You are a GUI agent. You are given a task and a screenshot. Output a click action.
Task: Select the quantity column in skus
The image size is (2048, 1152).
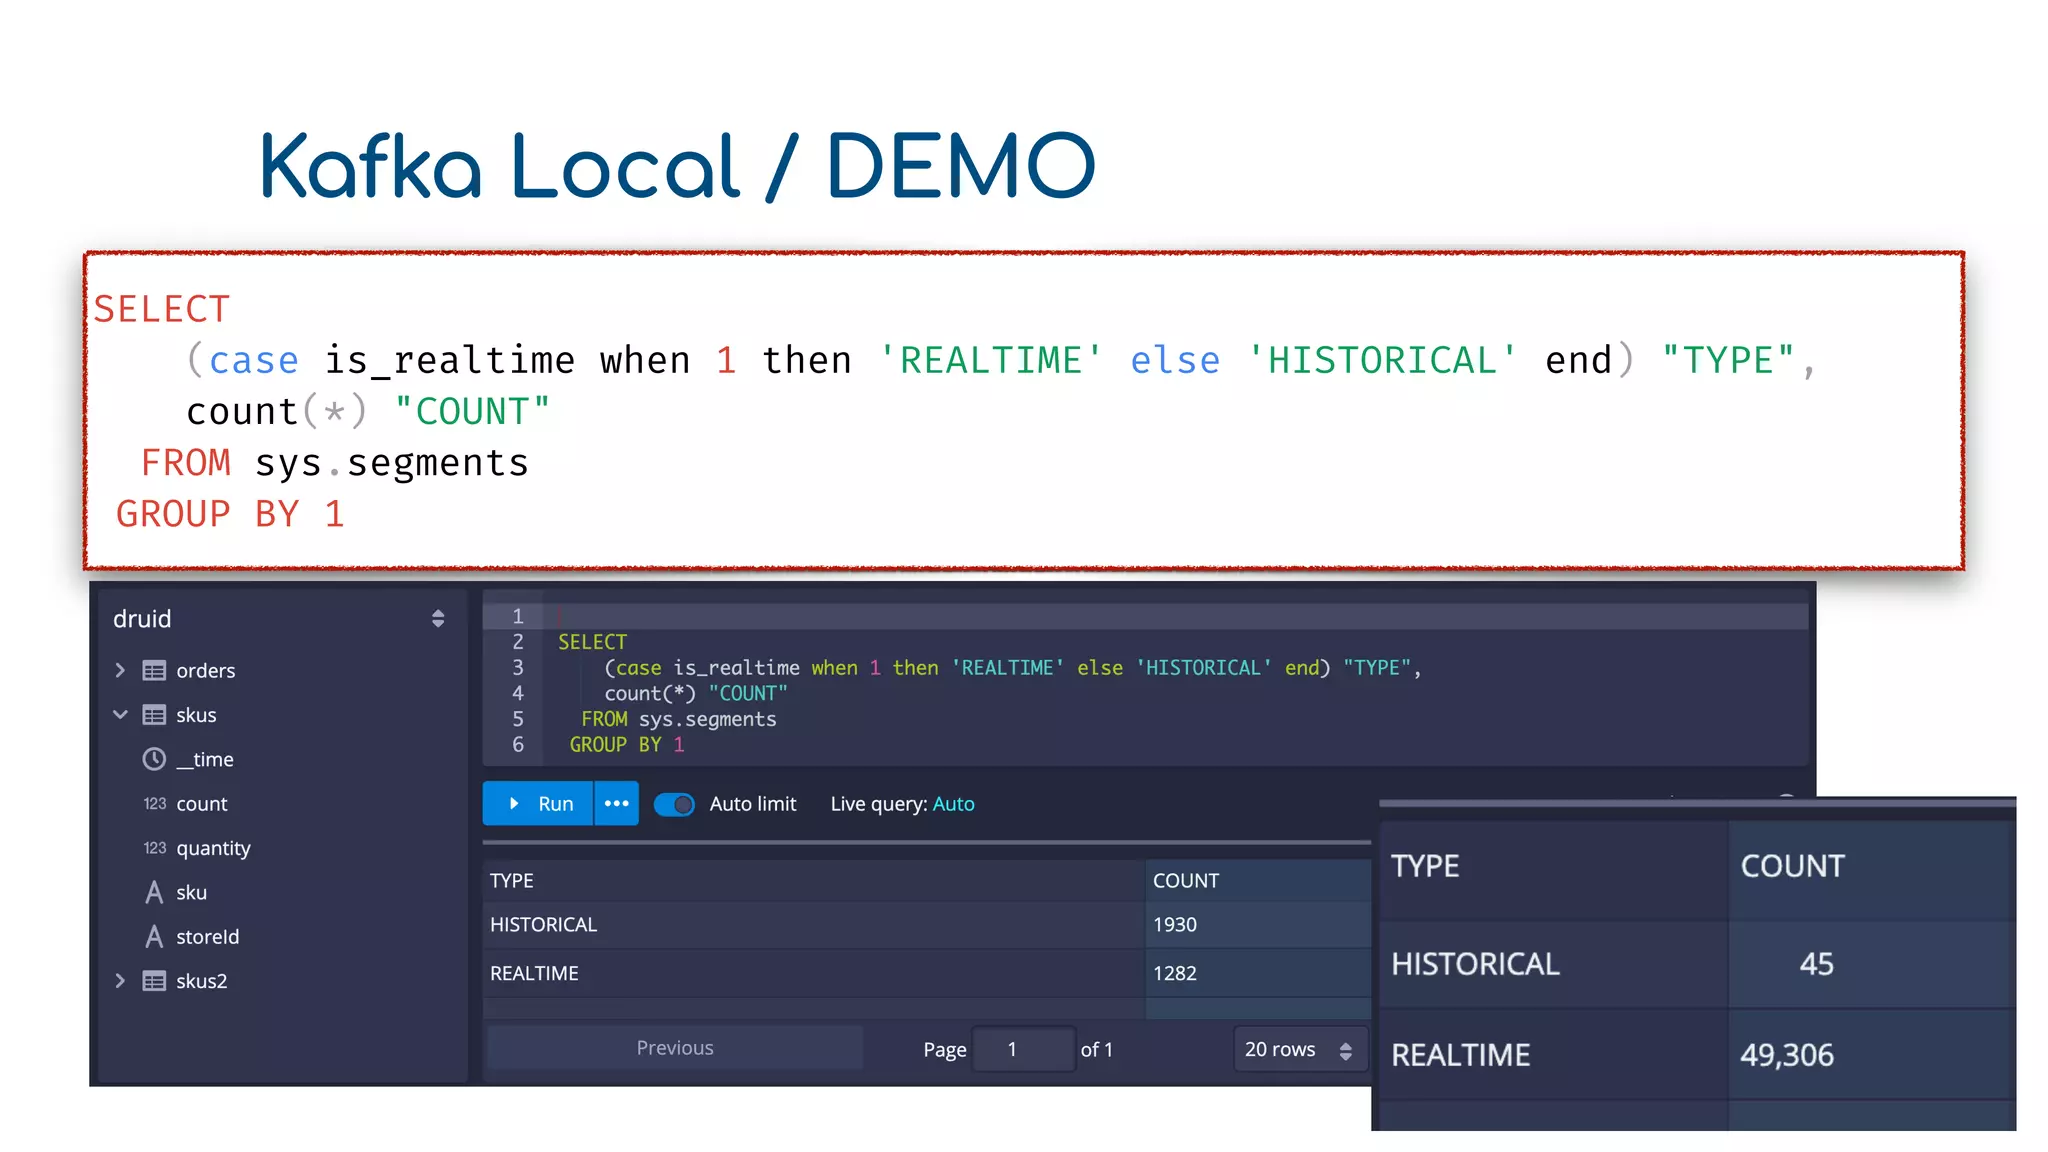point(213,848)
